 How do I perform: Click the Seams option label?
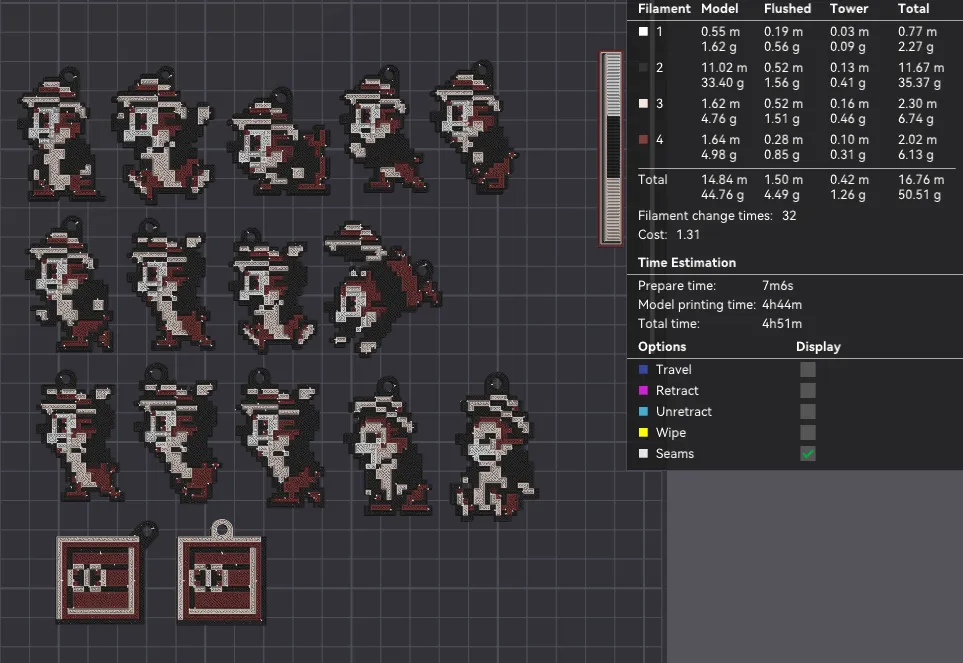[674, 454]
